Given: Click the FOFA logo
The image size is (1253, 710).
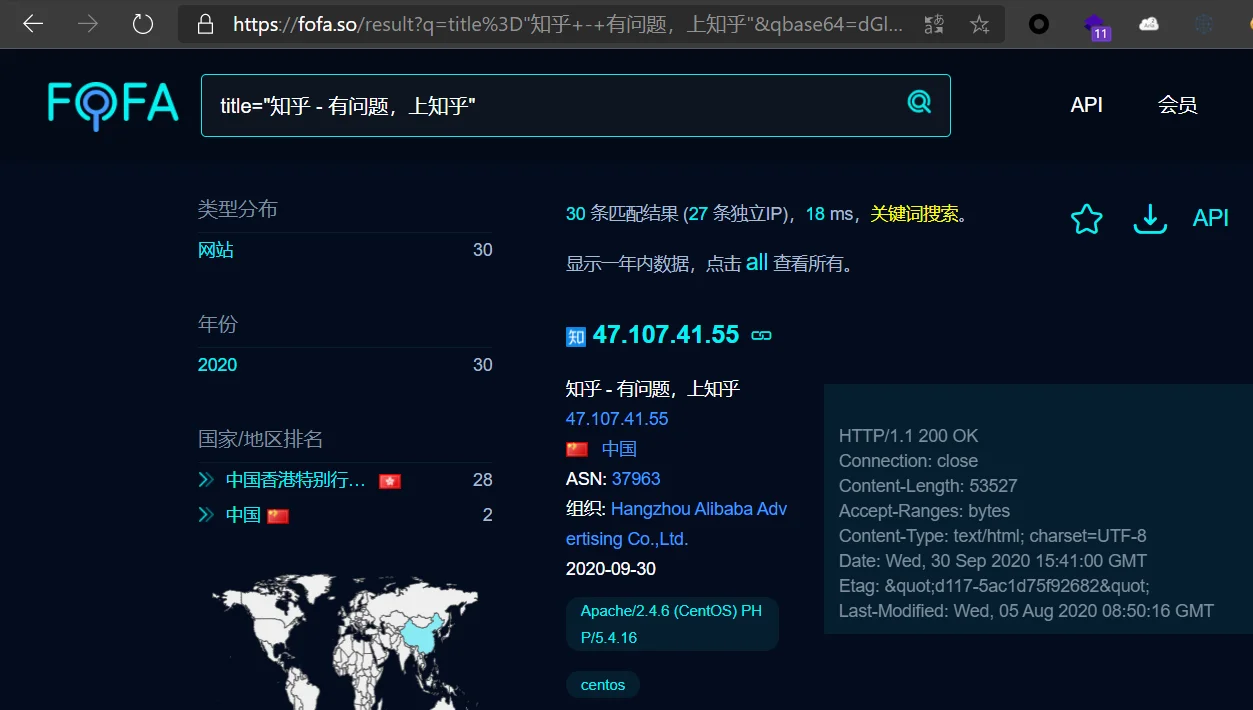Looking at the screenshot, I should click(113, 105).
